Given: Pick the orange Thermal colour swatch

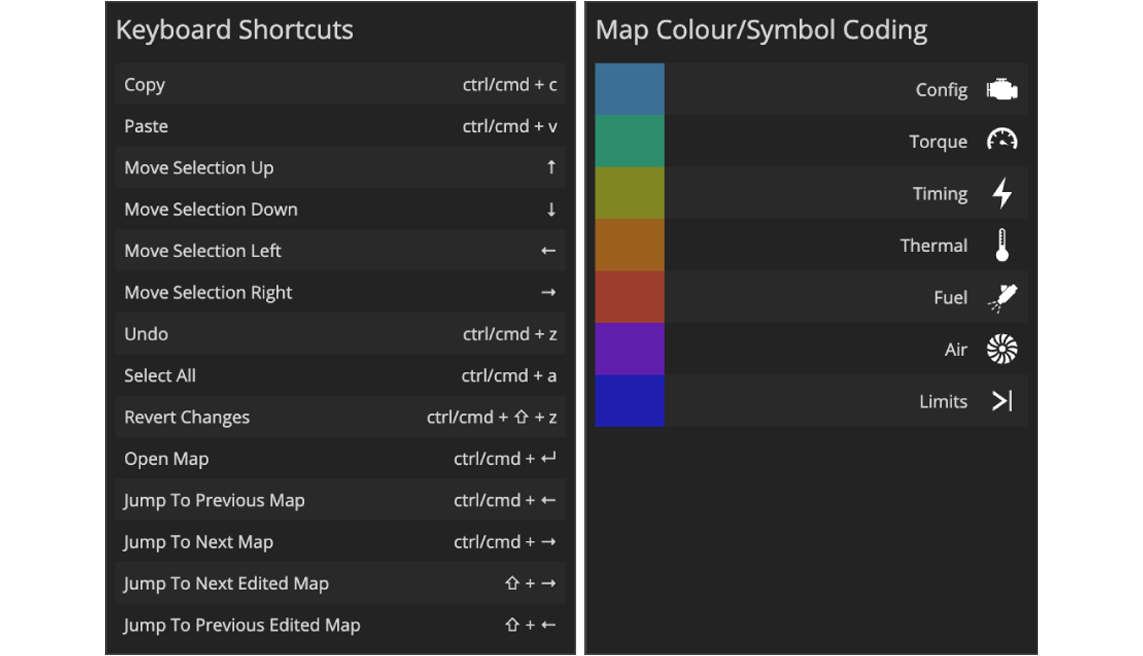Looking at the screenshot, I should (x=630, y=245).
